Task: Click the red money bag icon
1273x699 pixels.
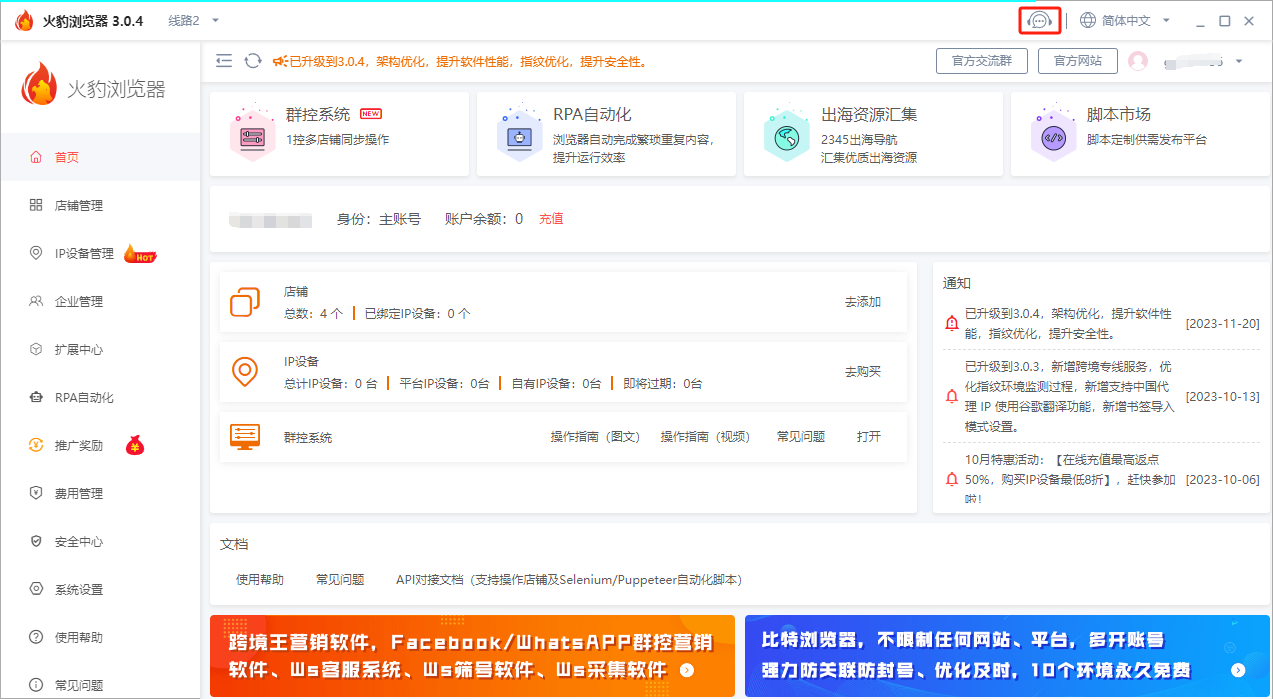Action: [135, 445]
